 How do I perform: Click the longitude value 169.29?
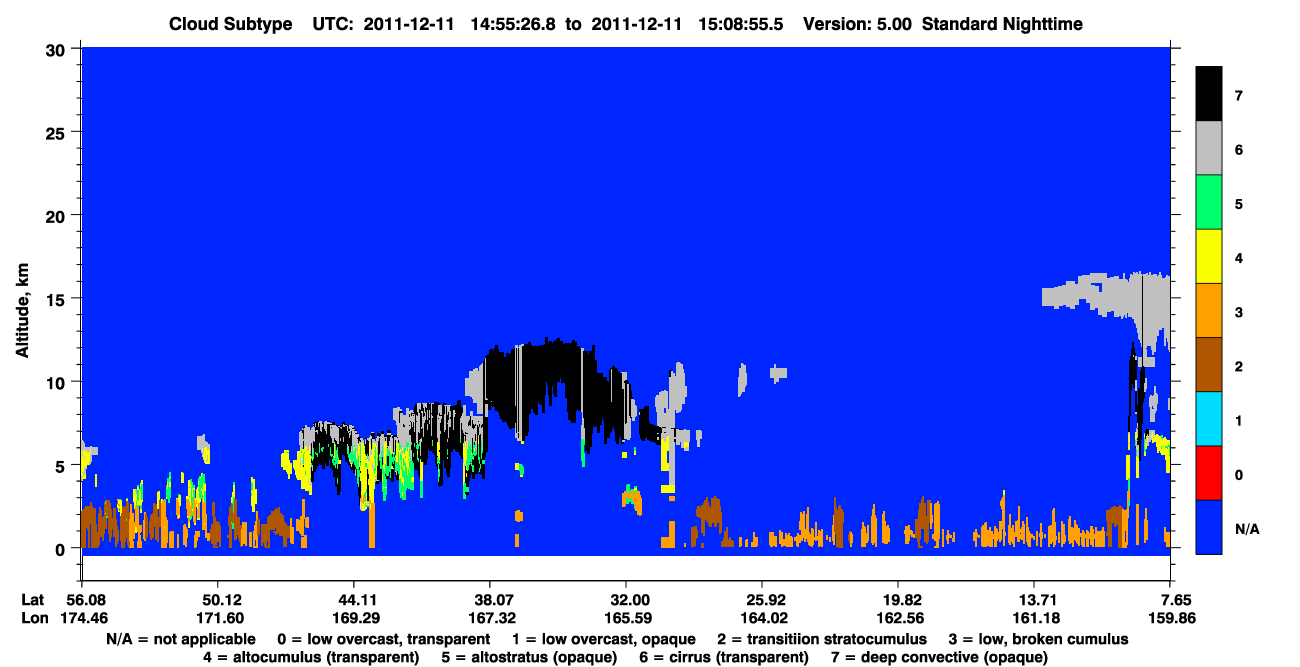354,618
